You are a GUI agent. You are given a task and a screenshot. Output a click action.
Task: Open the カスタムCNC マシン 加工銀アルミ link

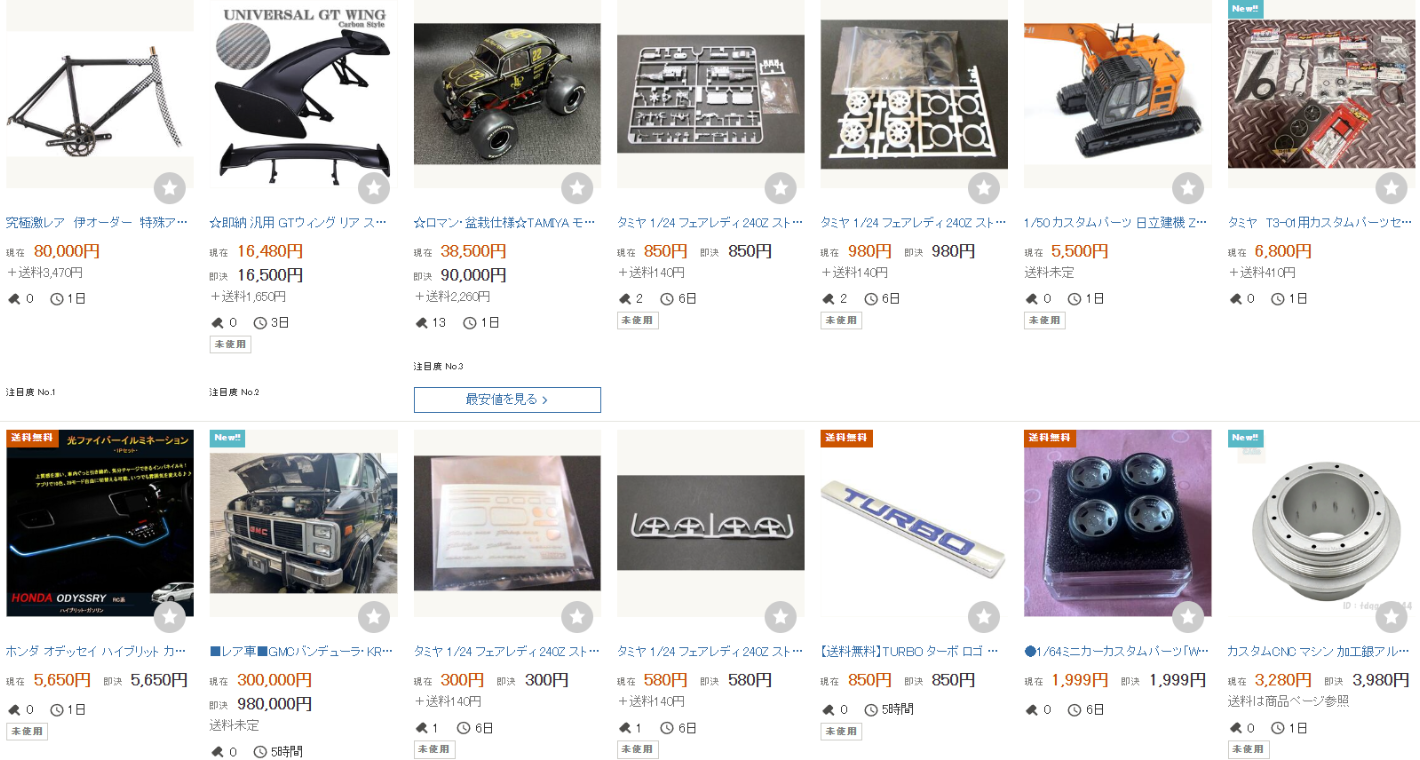point(1319,651)
